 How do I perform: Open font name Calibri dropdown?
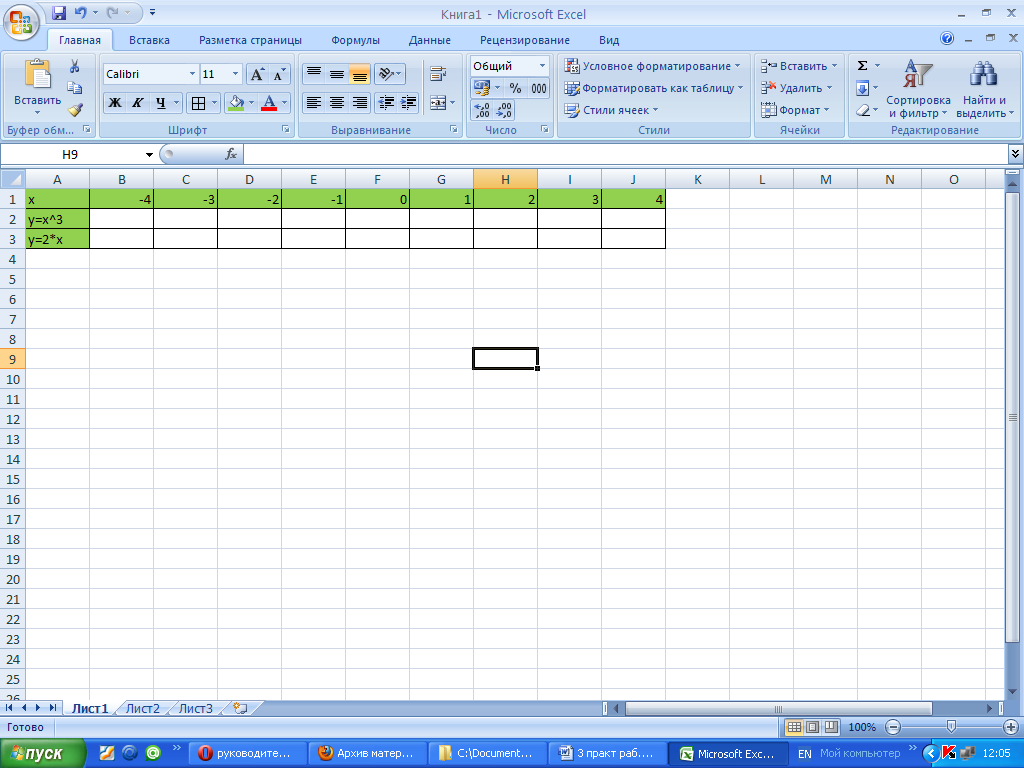[x=193, y=74]
